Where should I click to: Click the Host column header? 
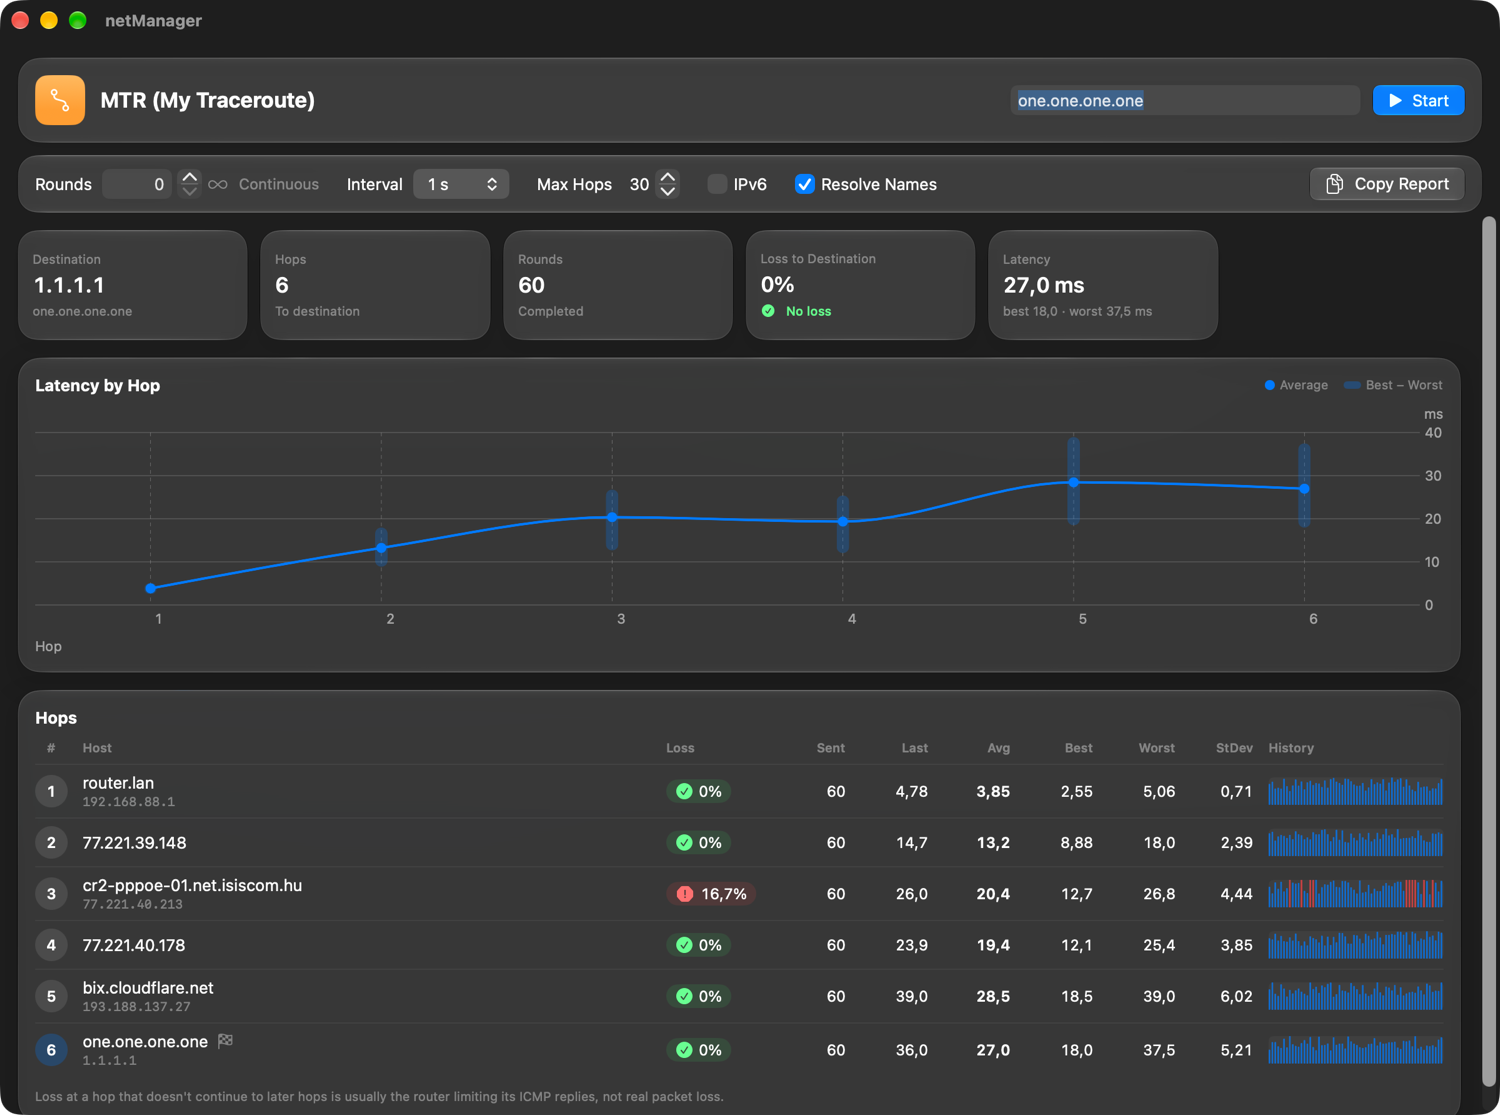pos(97,748)
